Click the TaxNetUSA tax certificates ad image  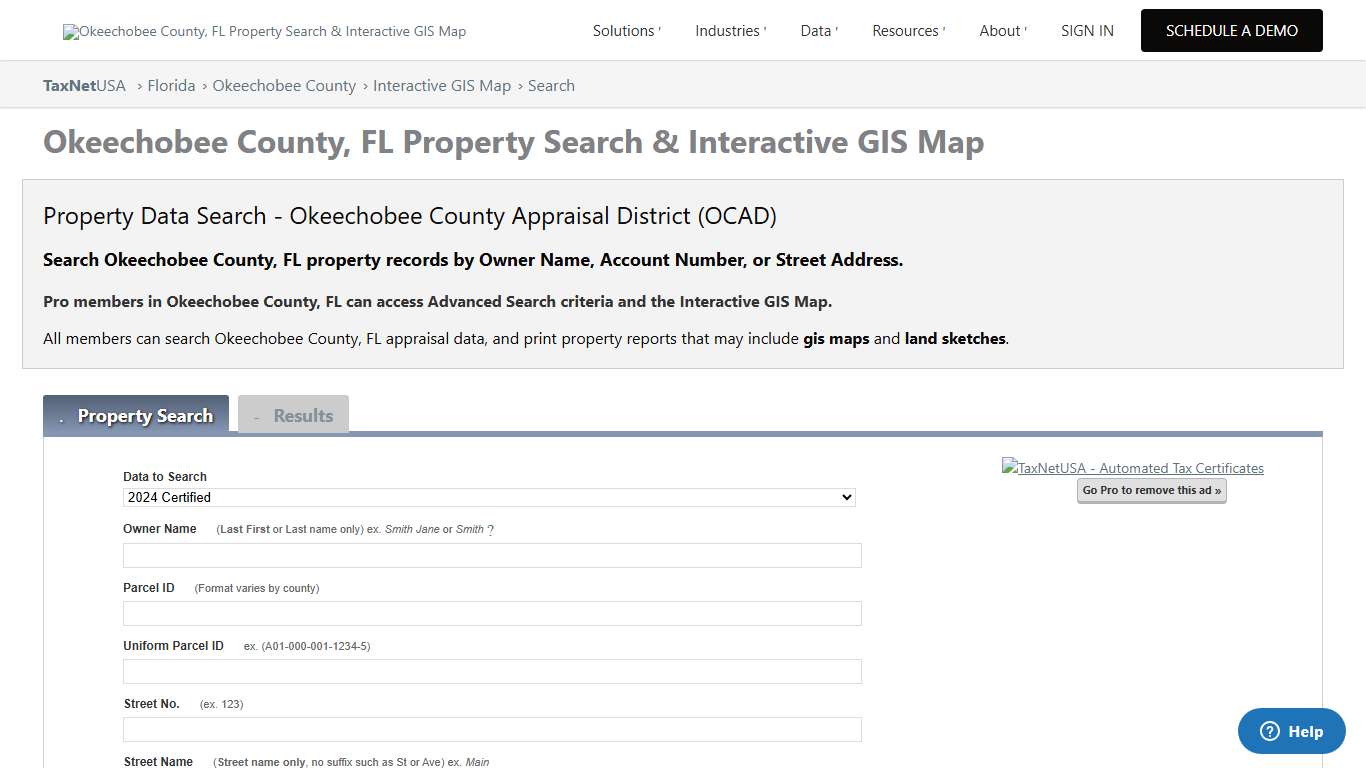[x=1132, y=467]
